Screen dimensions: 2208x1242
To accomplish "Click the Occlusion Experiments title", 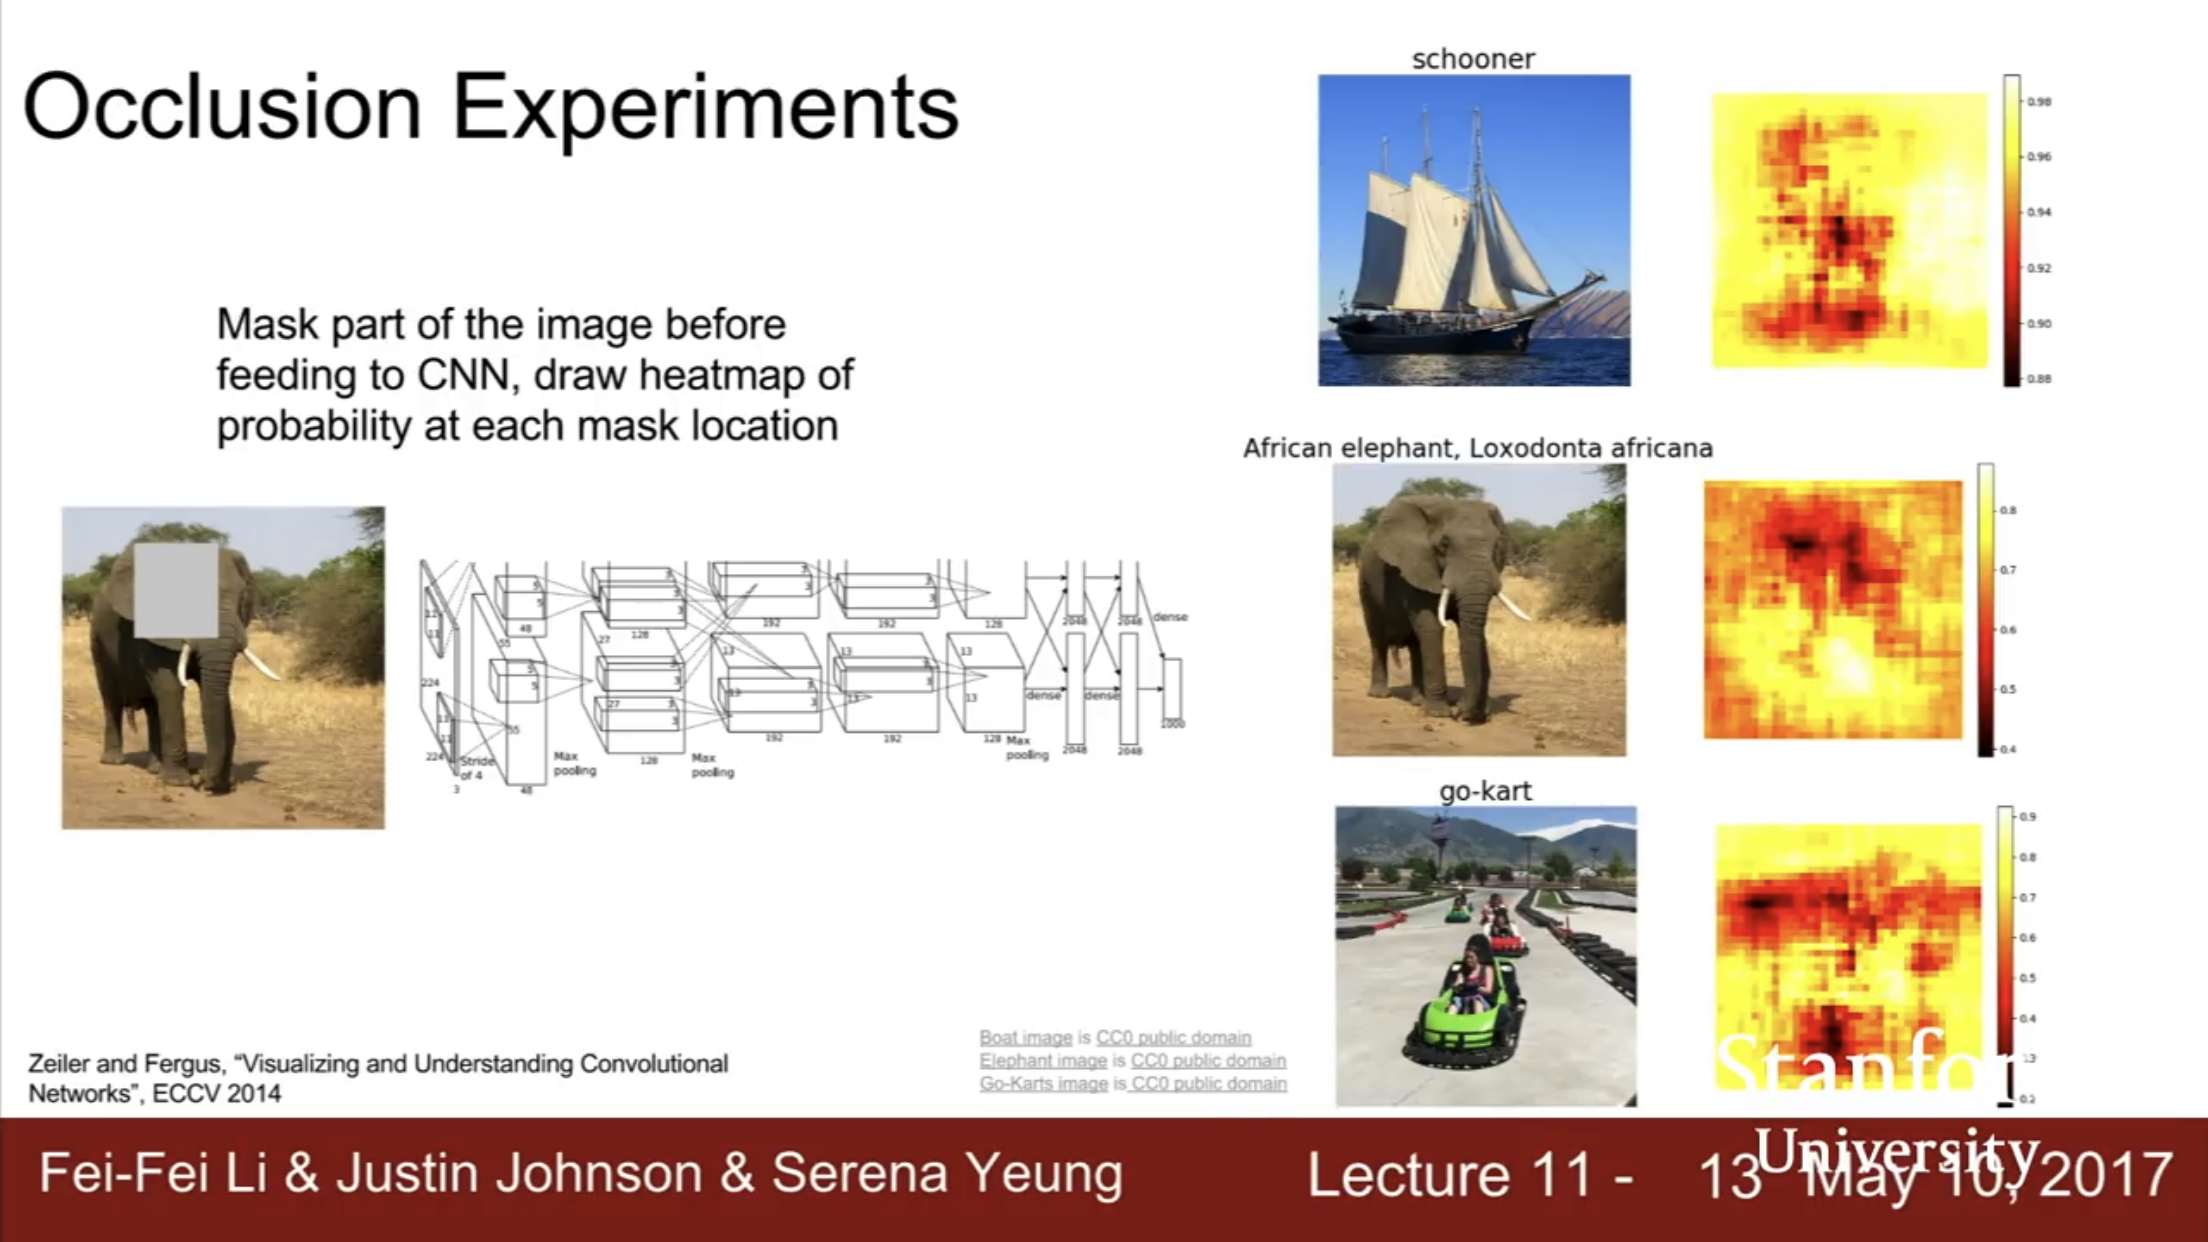I will 491,108.
